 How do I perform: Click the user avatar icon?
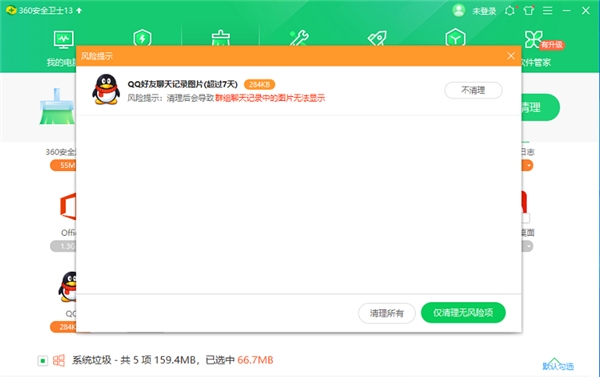[458, 10]
